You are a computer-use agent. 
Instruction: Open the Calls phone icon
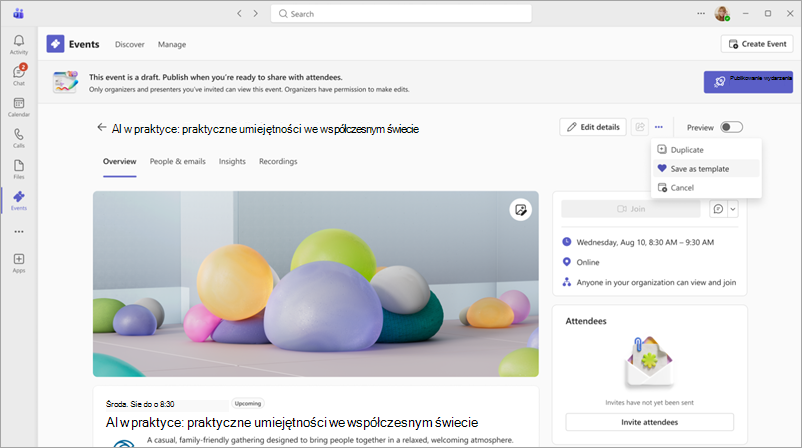[19, 138]
